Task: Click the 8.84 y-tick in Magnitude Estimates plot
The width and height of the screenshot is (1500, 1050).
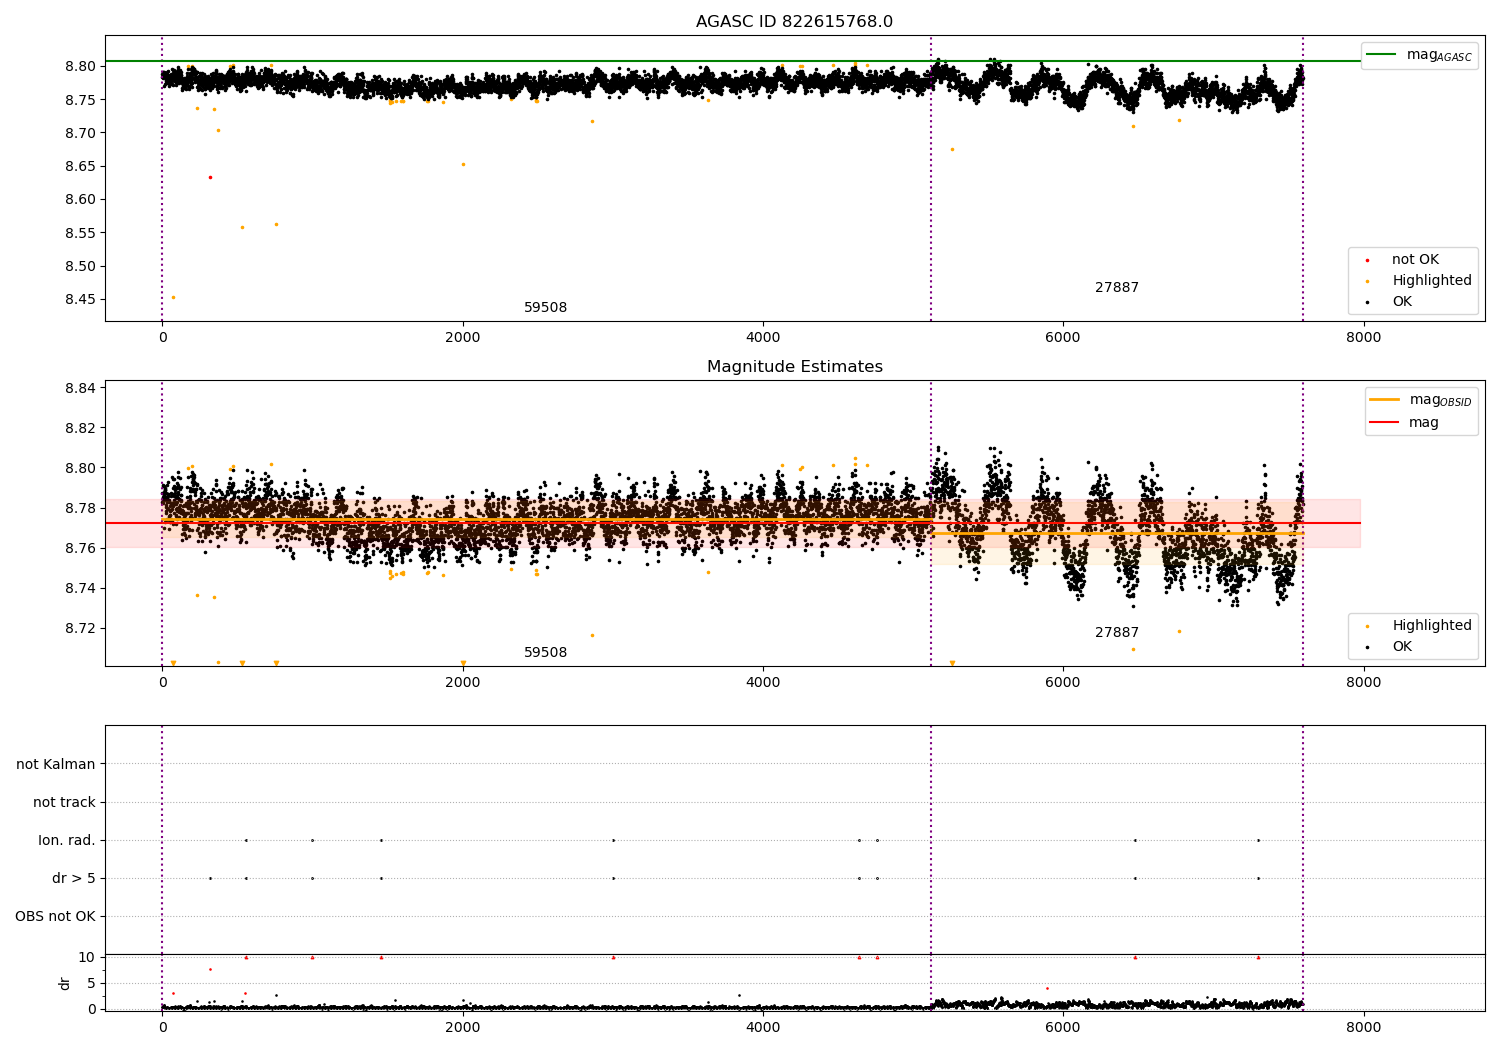Action: 80,388
